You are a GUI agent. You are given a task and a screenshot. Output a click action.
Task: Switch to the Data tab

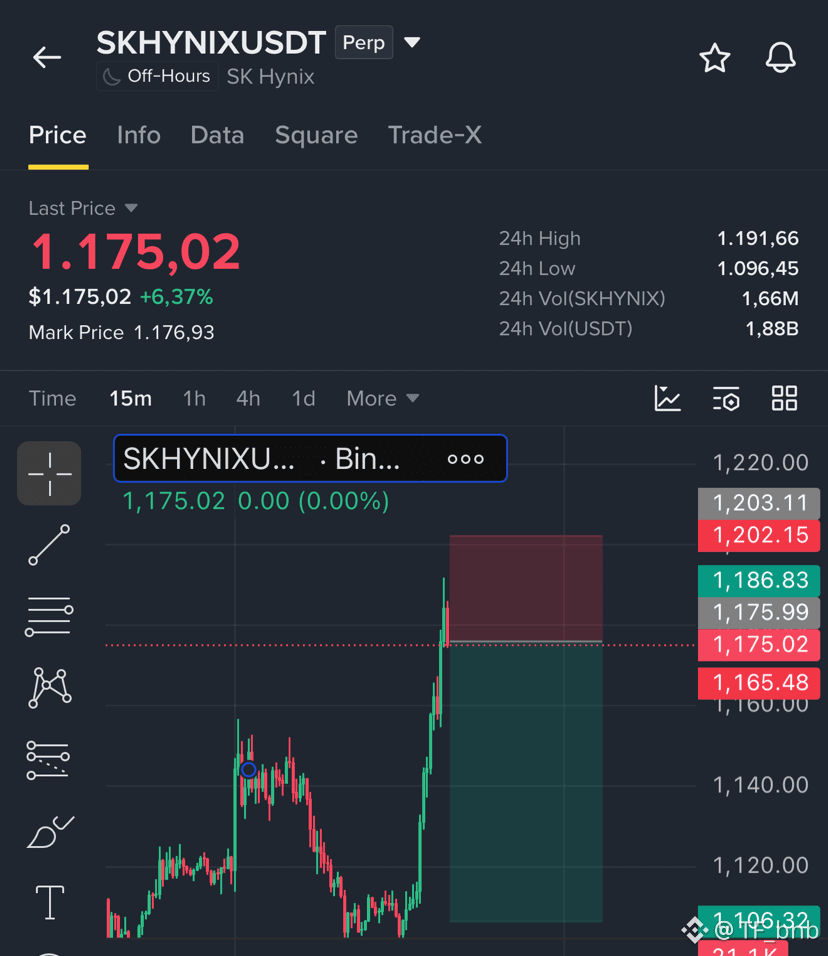click(217, 135)
